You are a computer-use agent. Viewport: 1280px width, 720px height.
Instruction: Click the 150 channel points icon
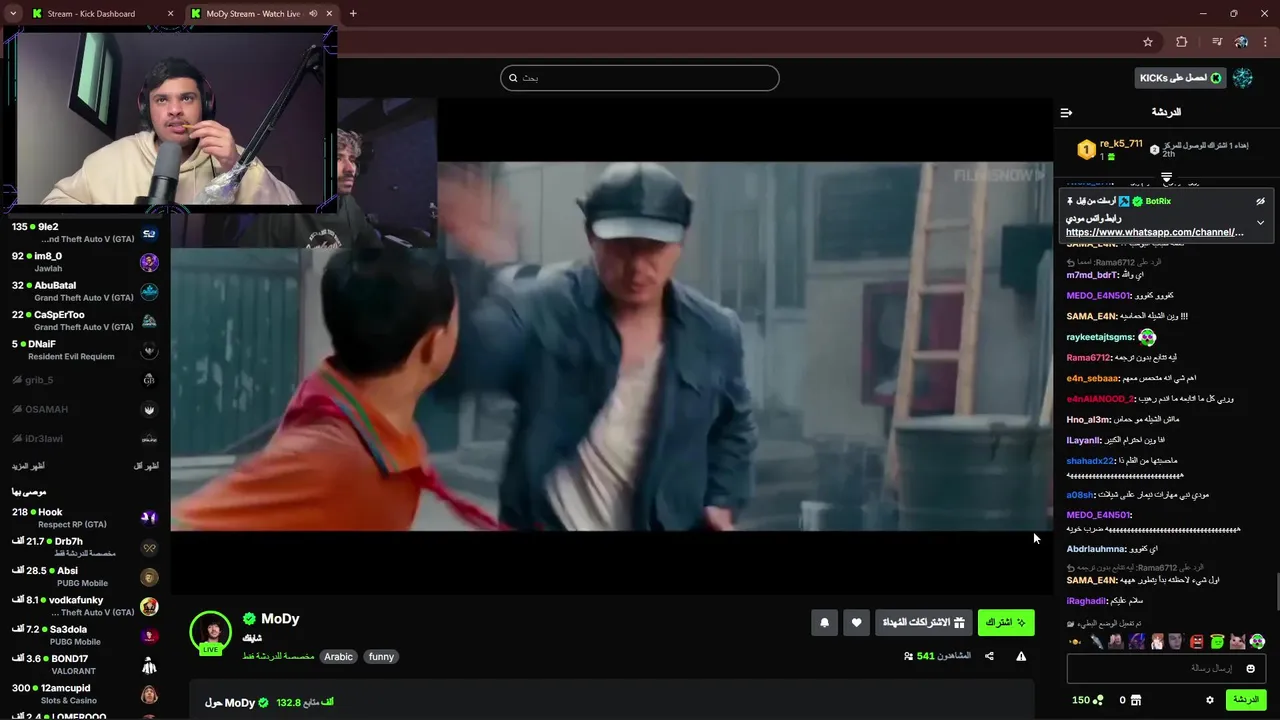coord(1088,700)
